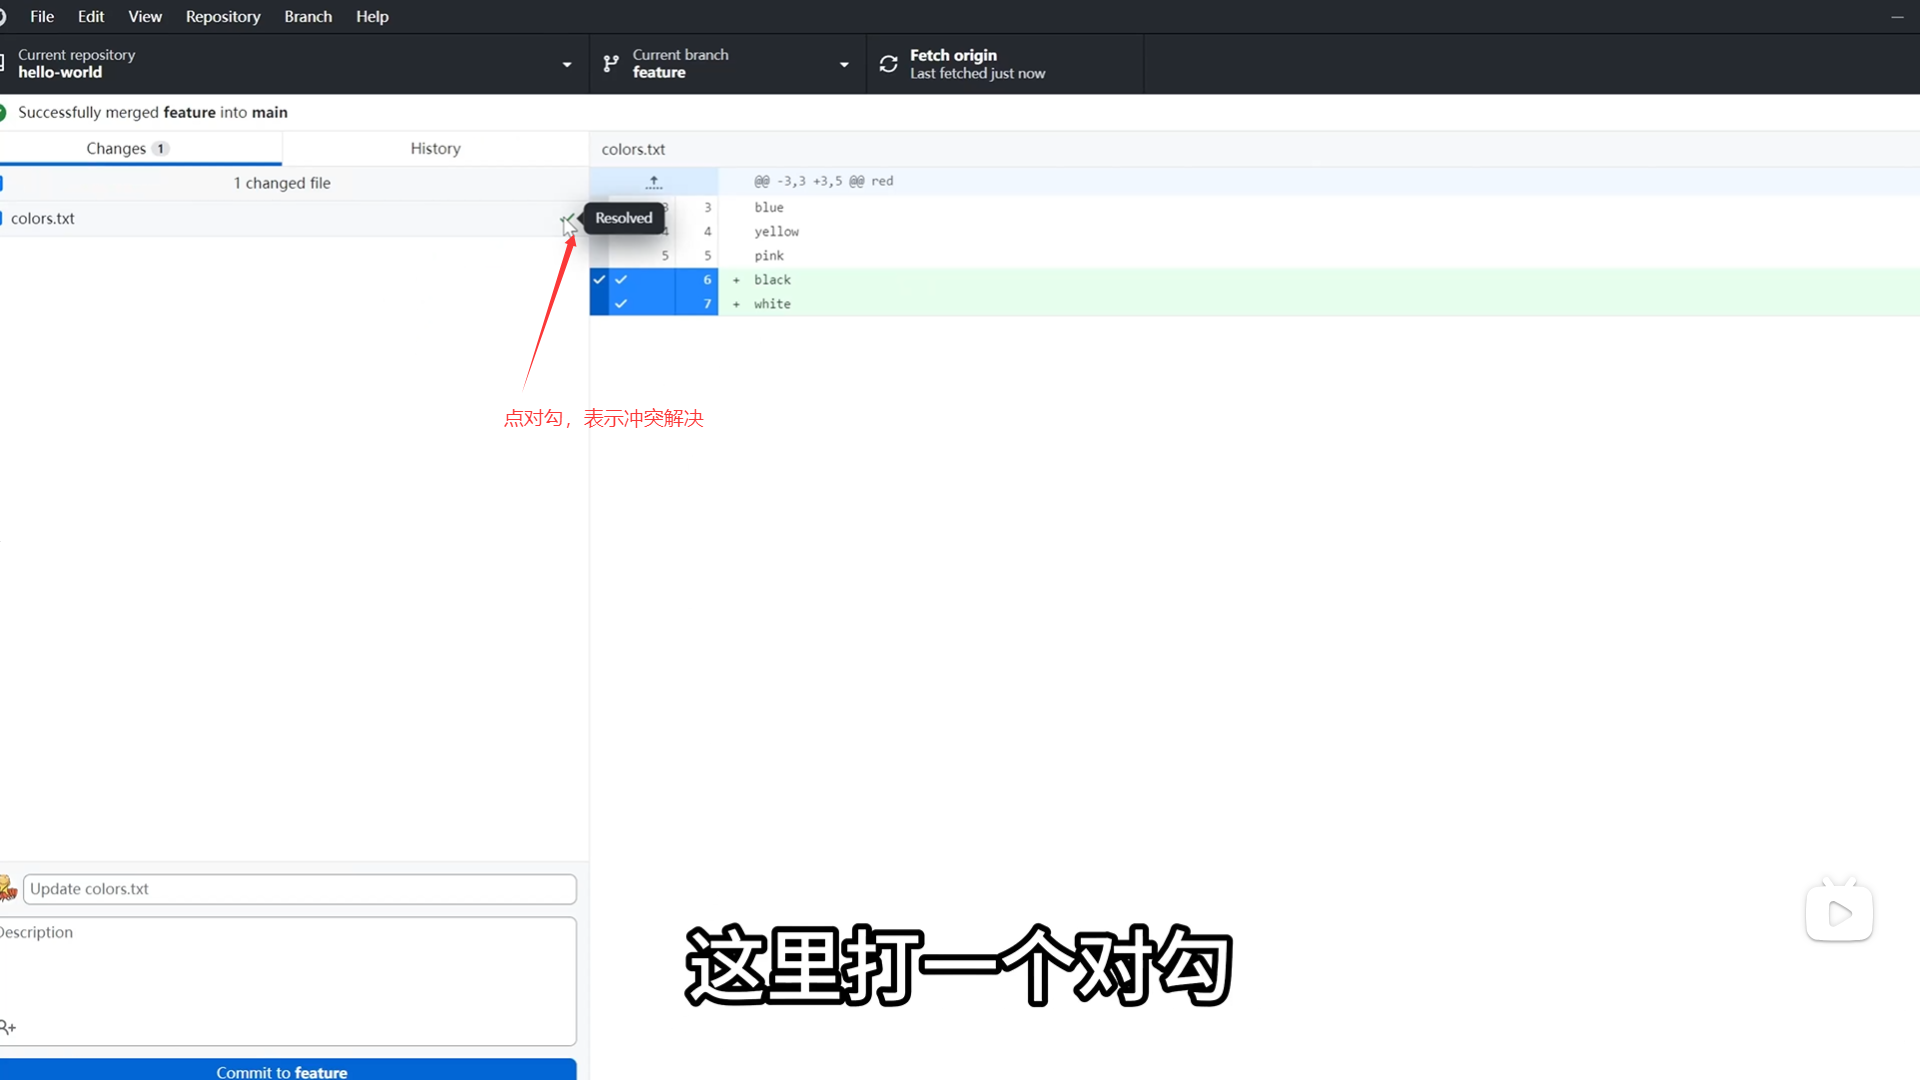Toggle selection of line 7 'white'

pyautogui.click(x=621, y=304)
